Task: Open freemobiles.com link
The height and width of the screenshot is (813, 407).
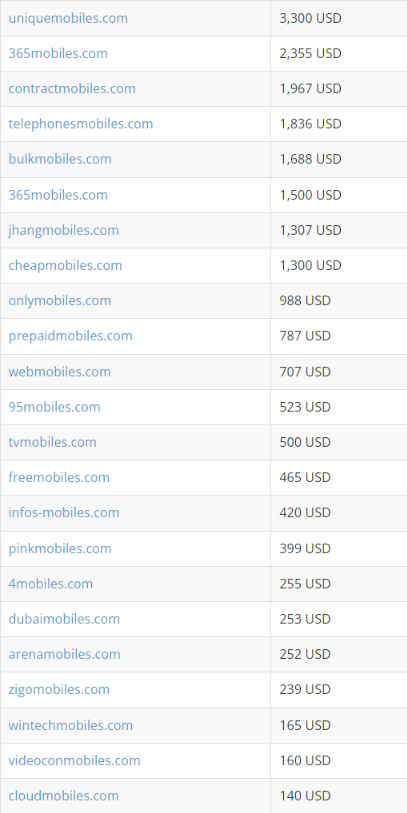Action: click(59, 478)
